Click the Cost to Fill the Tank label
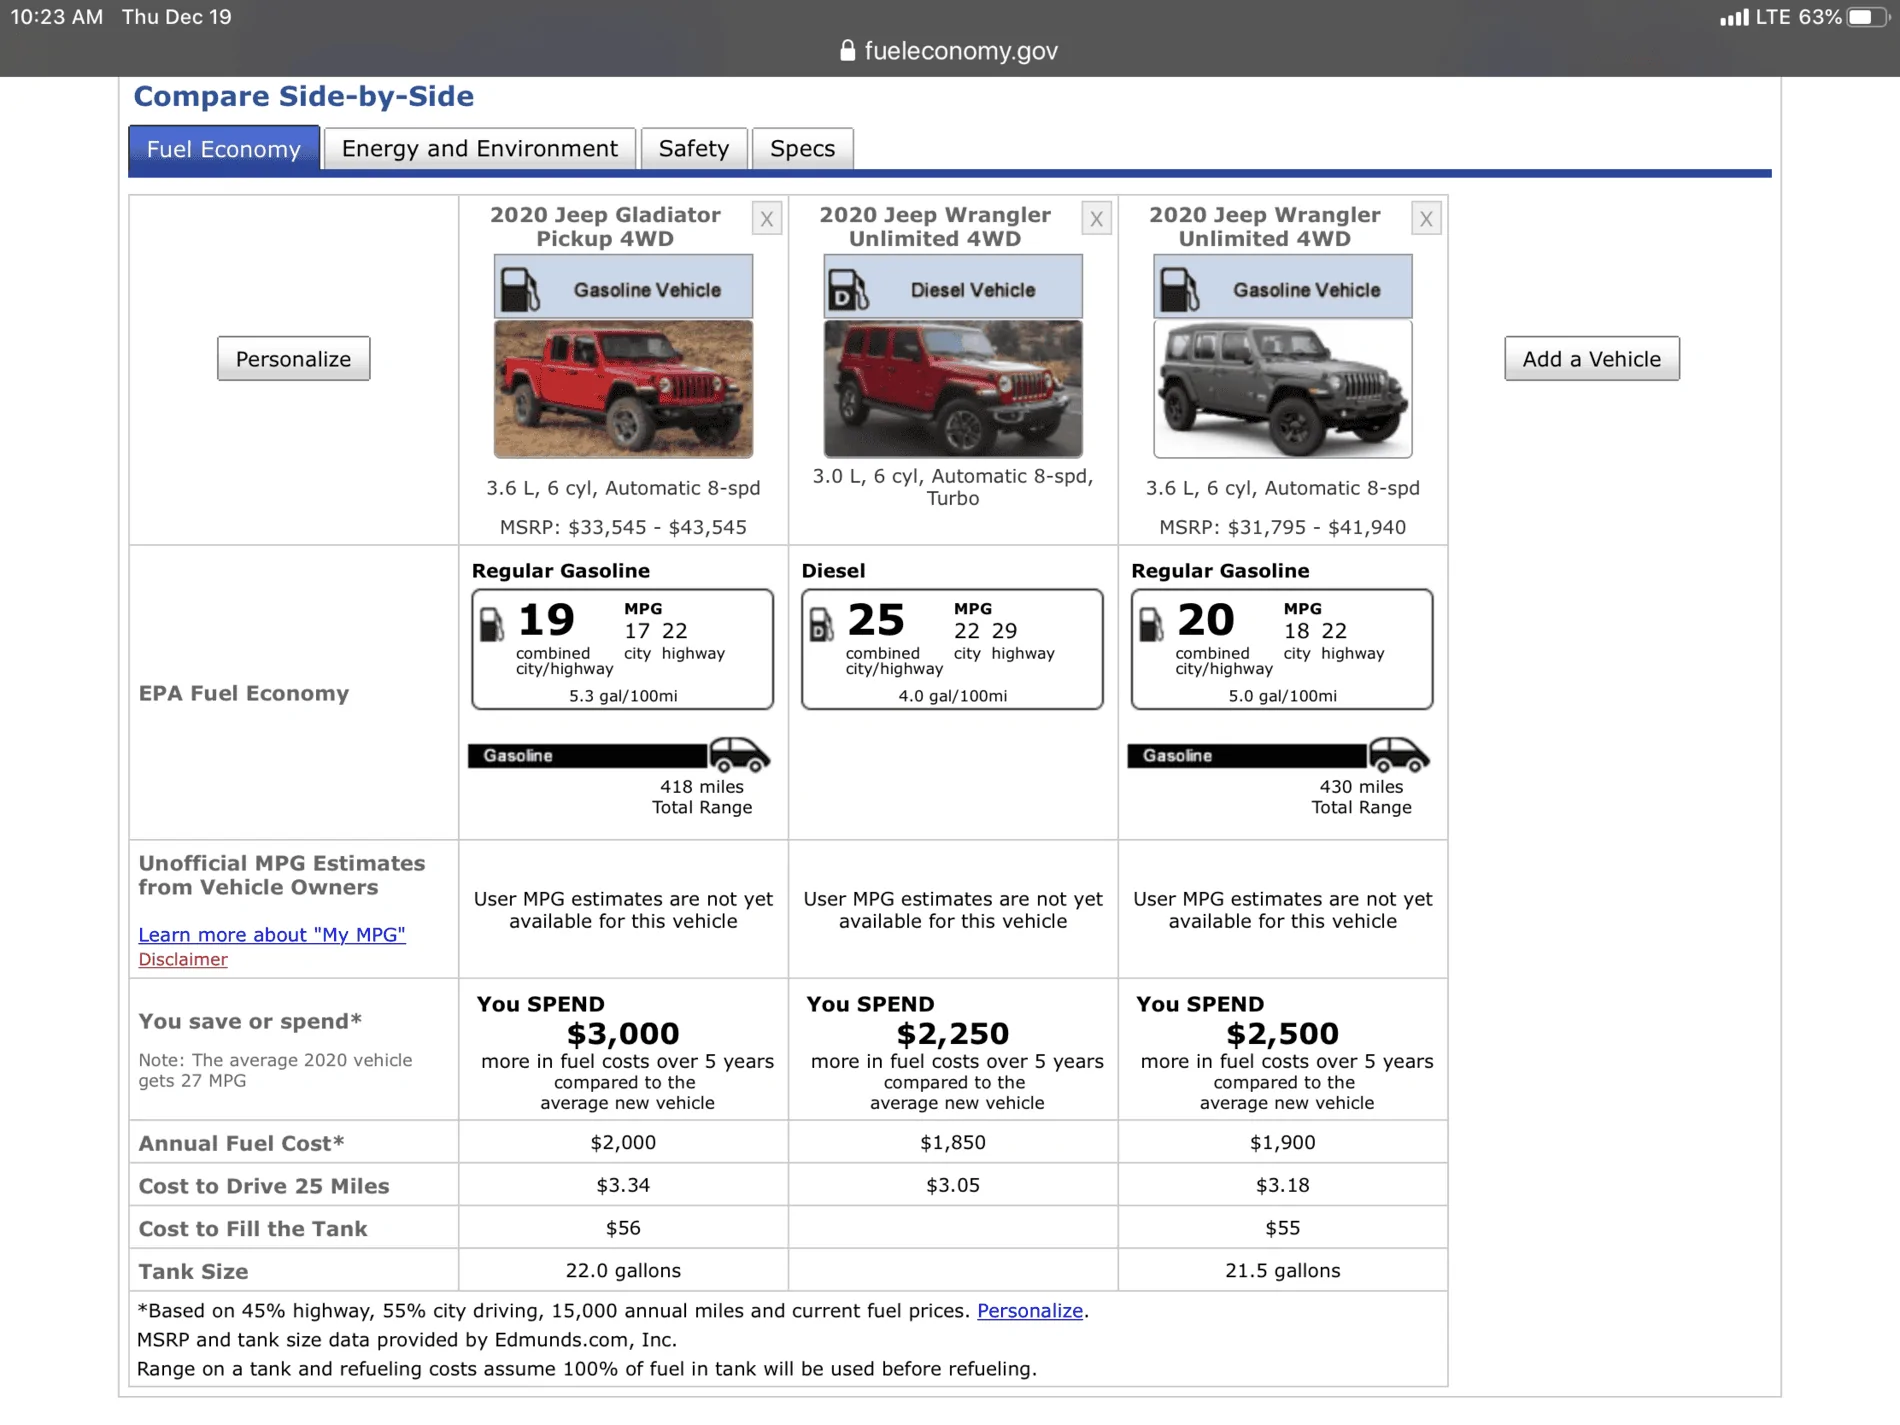 tap(253, 1229)
